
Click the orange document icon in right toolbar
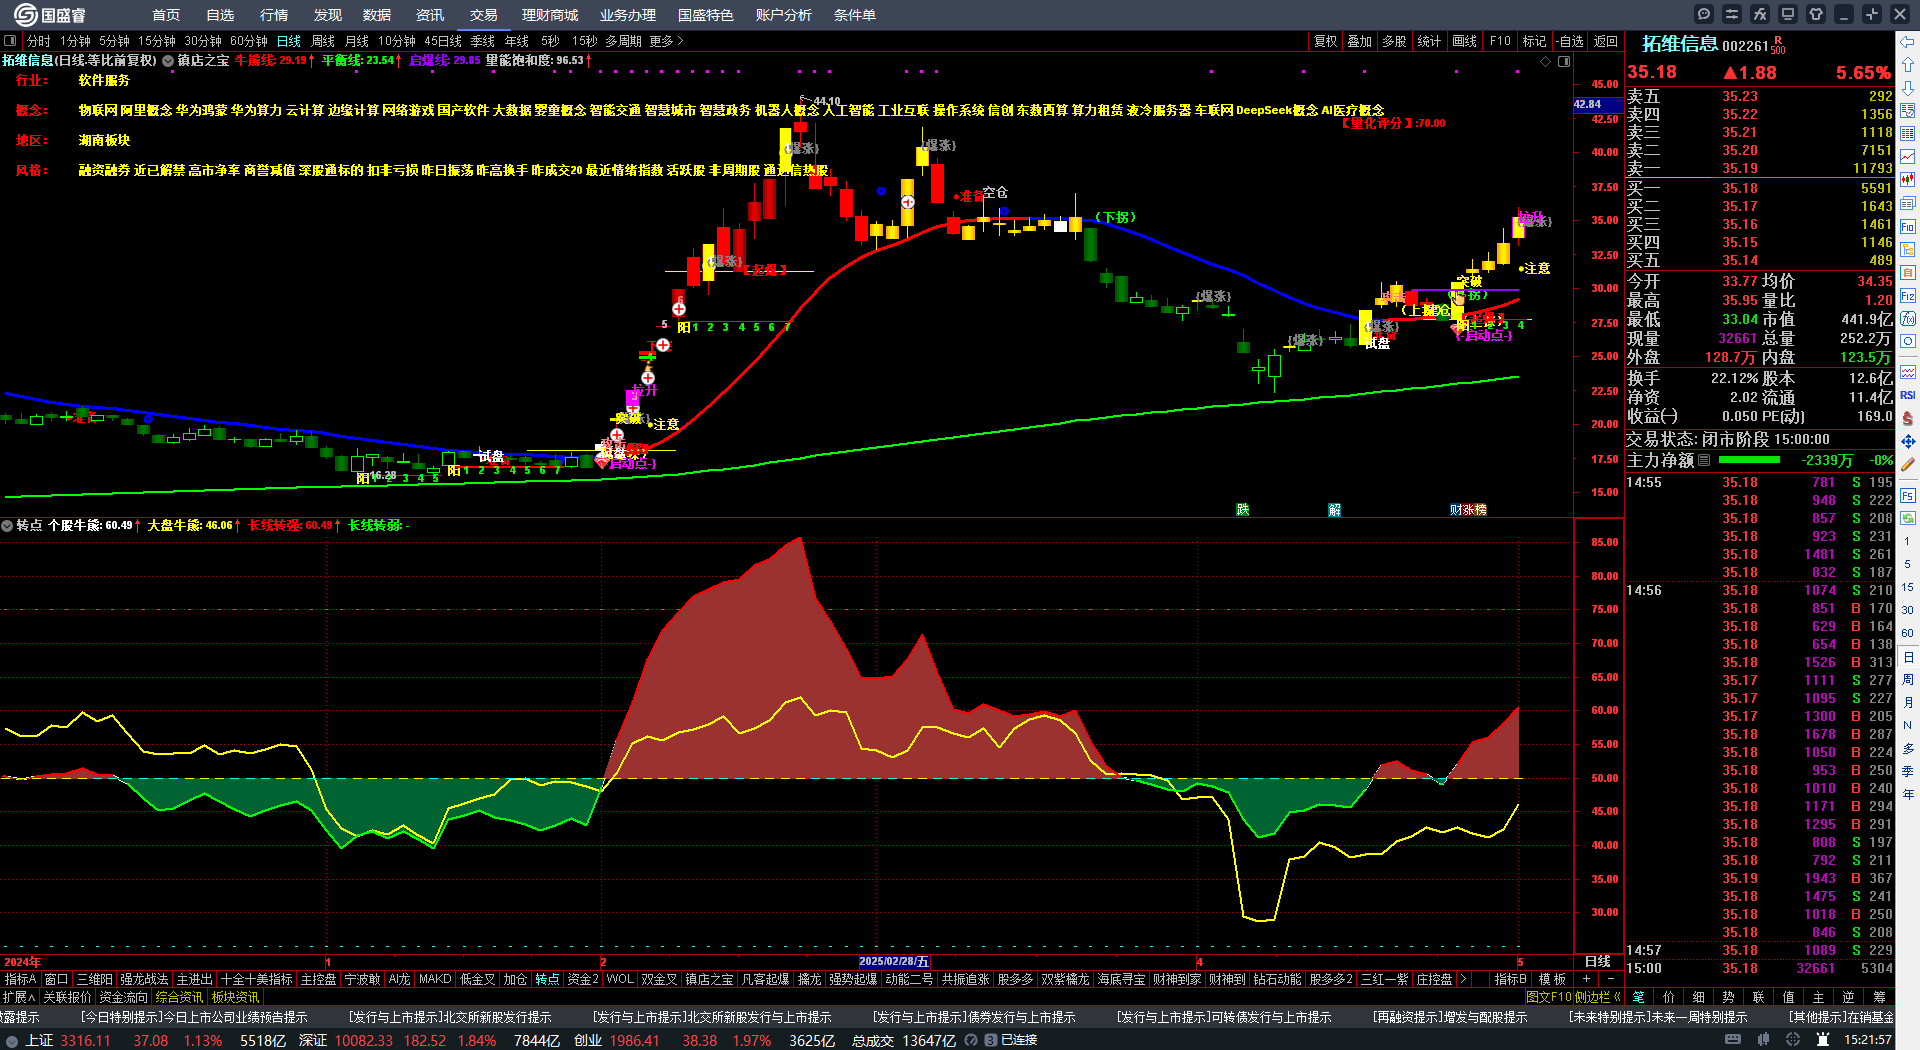pos(1908,273)
